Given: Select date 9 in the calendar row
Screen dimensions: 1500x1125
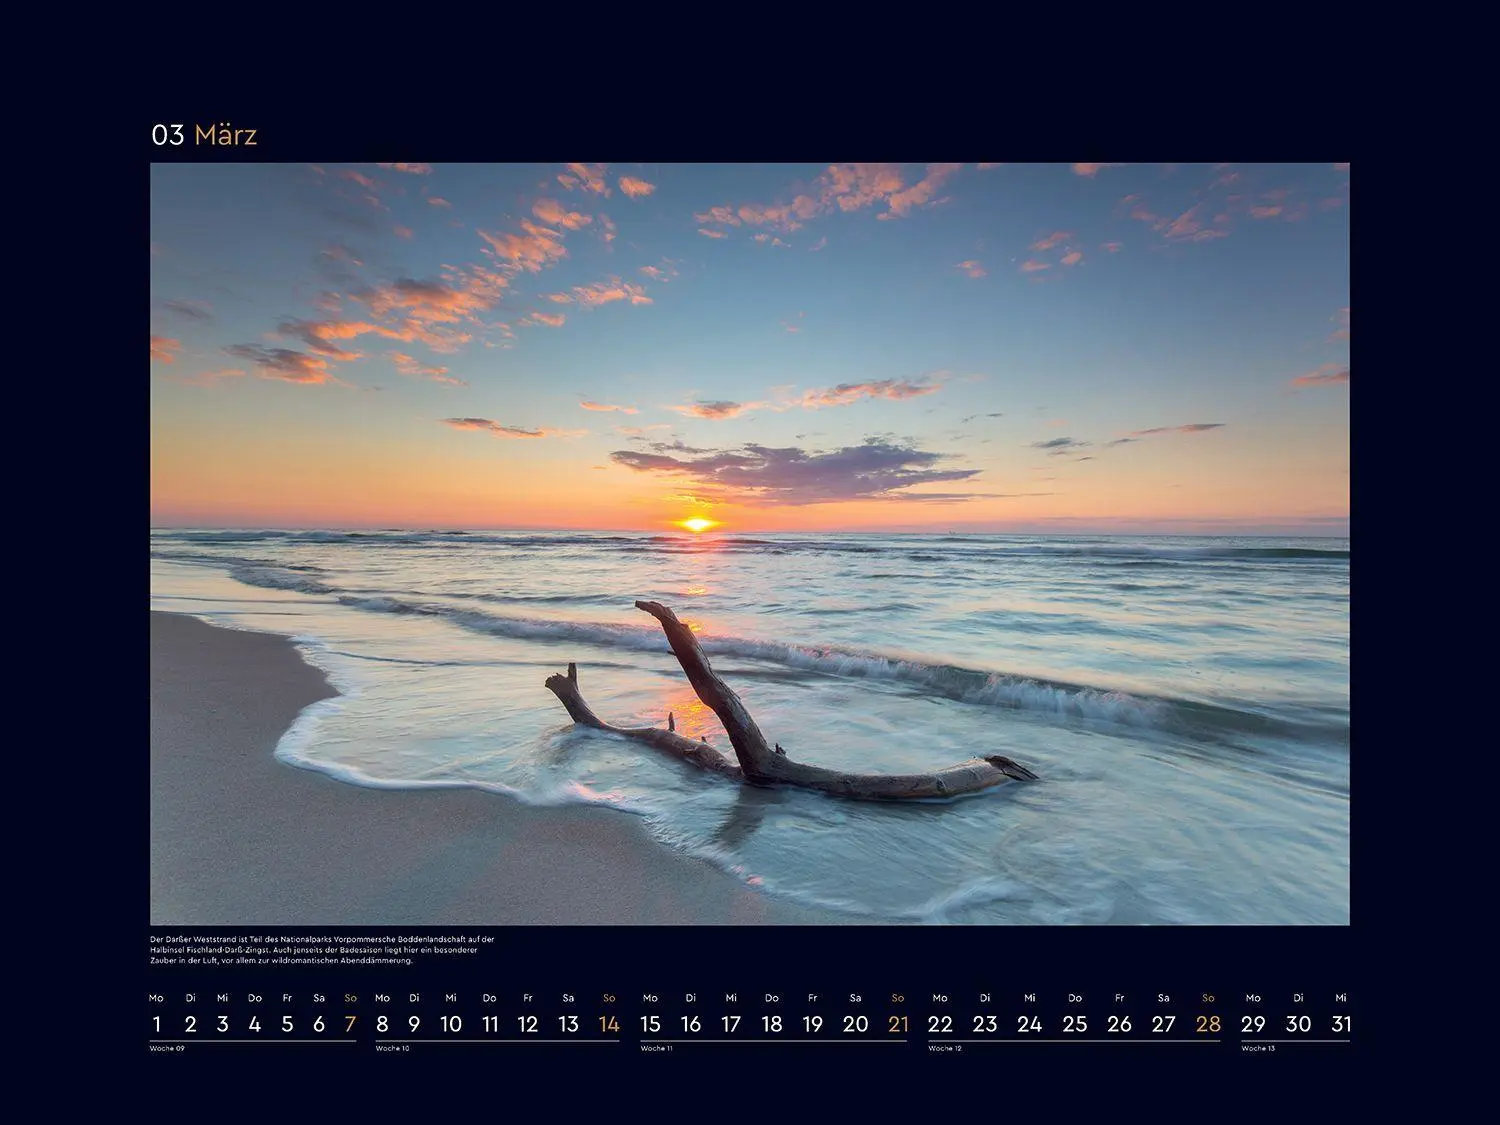Looking at the screenshot, I should [414, 1024].
